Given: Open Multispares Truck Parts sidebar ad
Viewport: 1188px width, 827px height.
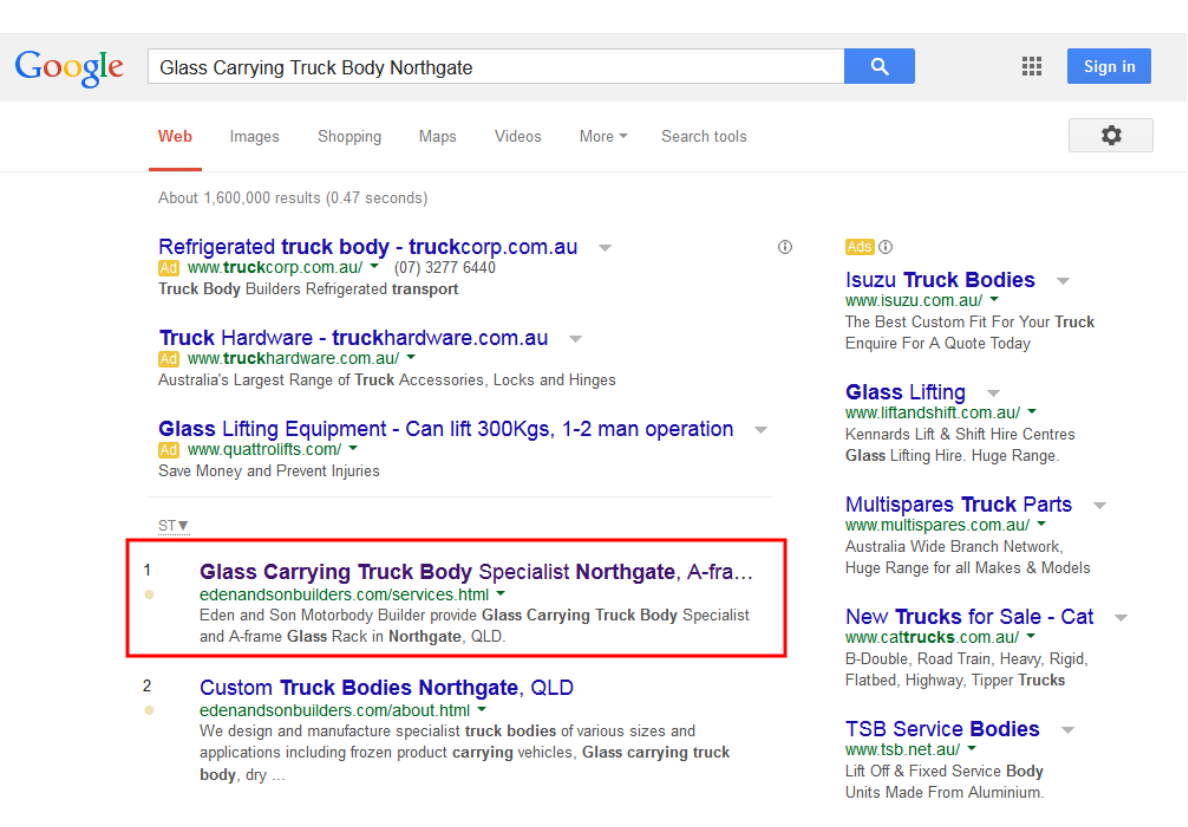Looking at the screenshot, I should (x=958, y=504).
